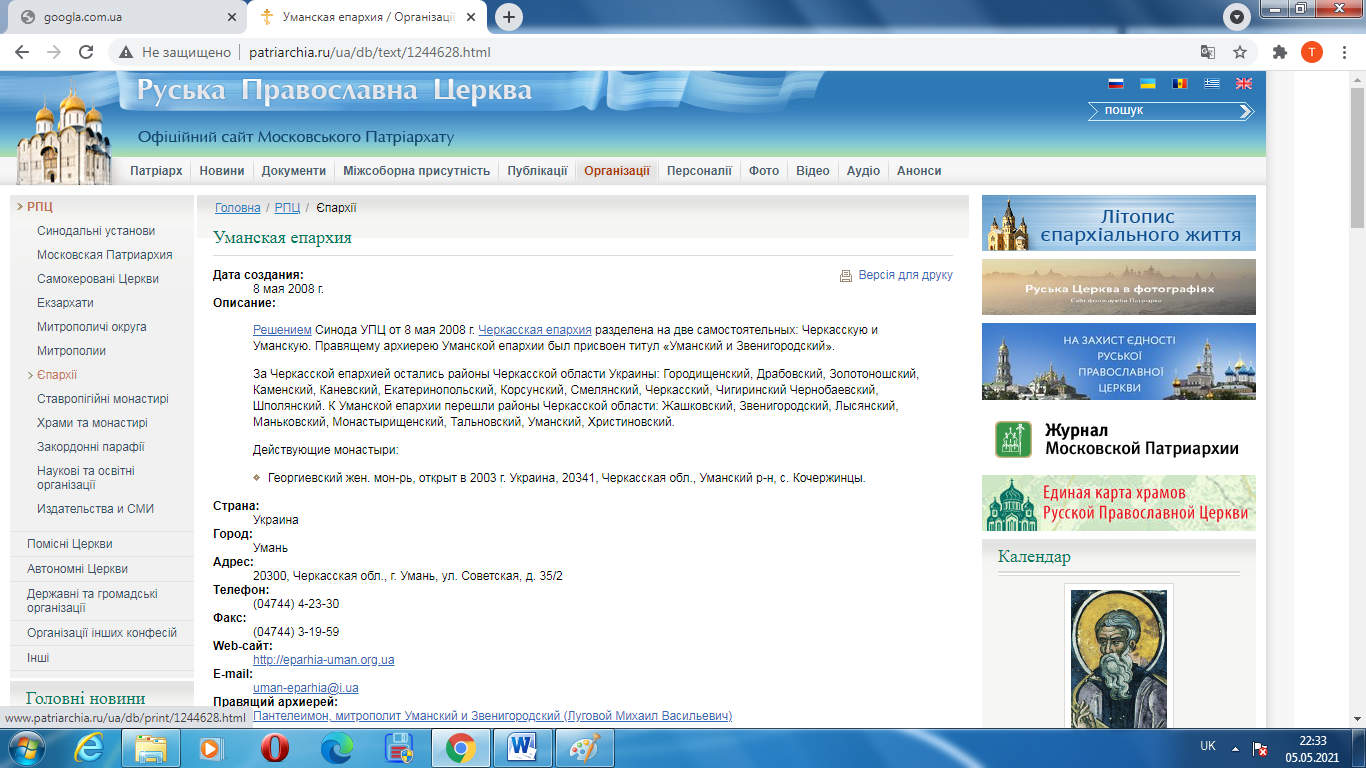This screenshot has height=768, width=1366.
Task: Open Організації menu item
Action: point(617,171)
